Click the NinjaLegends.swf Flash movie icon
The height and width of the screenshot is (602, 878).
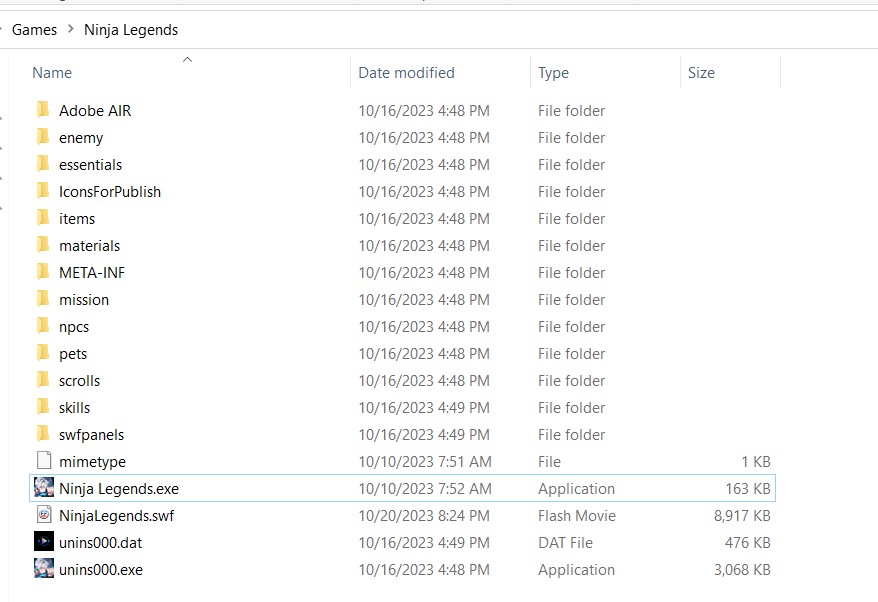(x=44, y=514)
